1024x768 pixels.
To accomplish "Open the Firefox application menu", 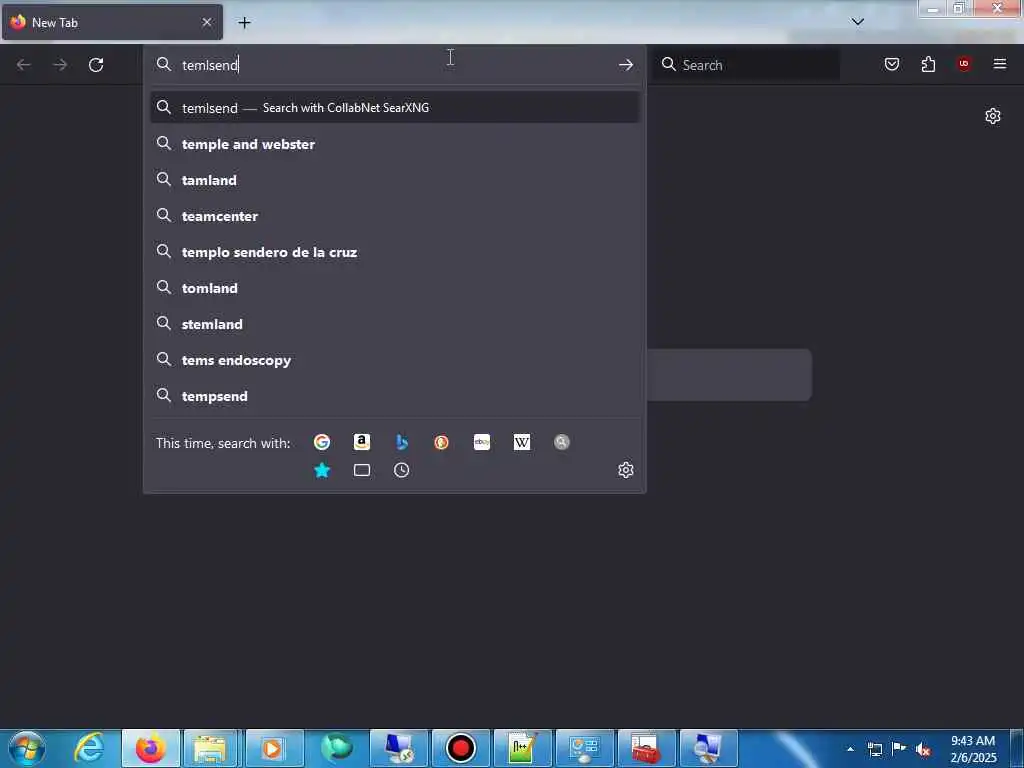I will click(x=1000, y=64).
